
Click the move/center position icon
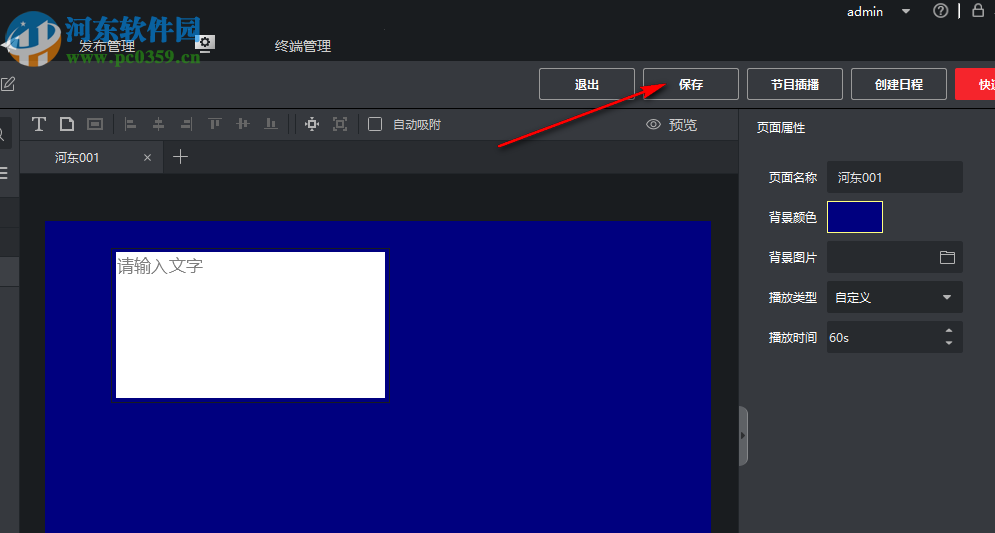[x=312, y=124]
